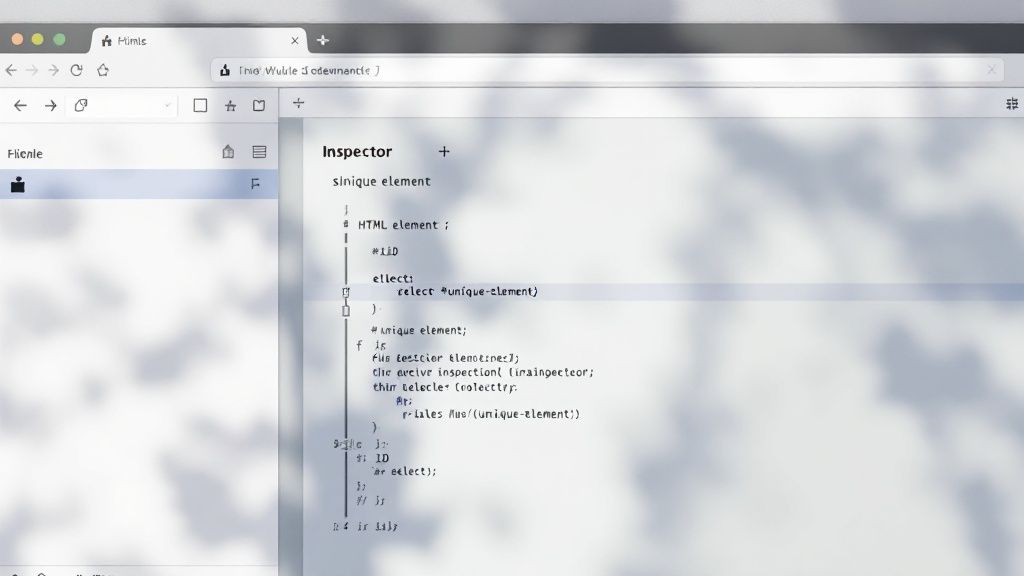Click the forward arrow in browser navigation
The height and width of the screenshot is (576, 1024).
click(x=54, y=70)
